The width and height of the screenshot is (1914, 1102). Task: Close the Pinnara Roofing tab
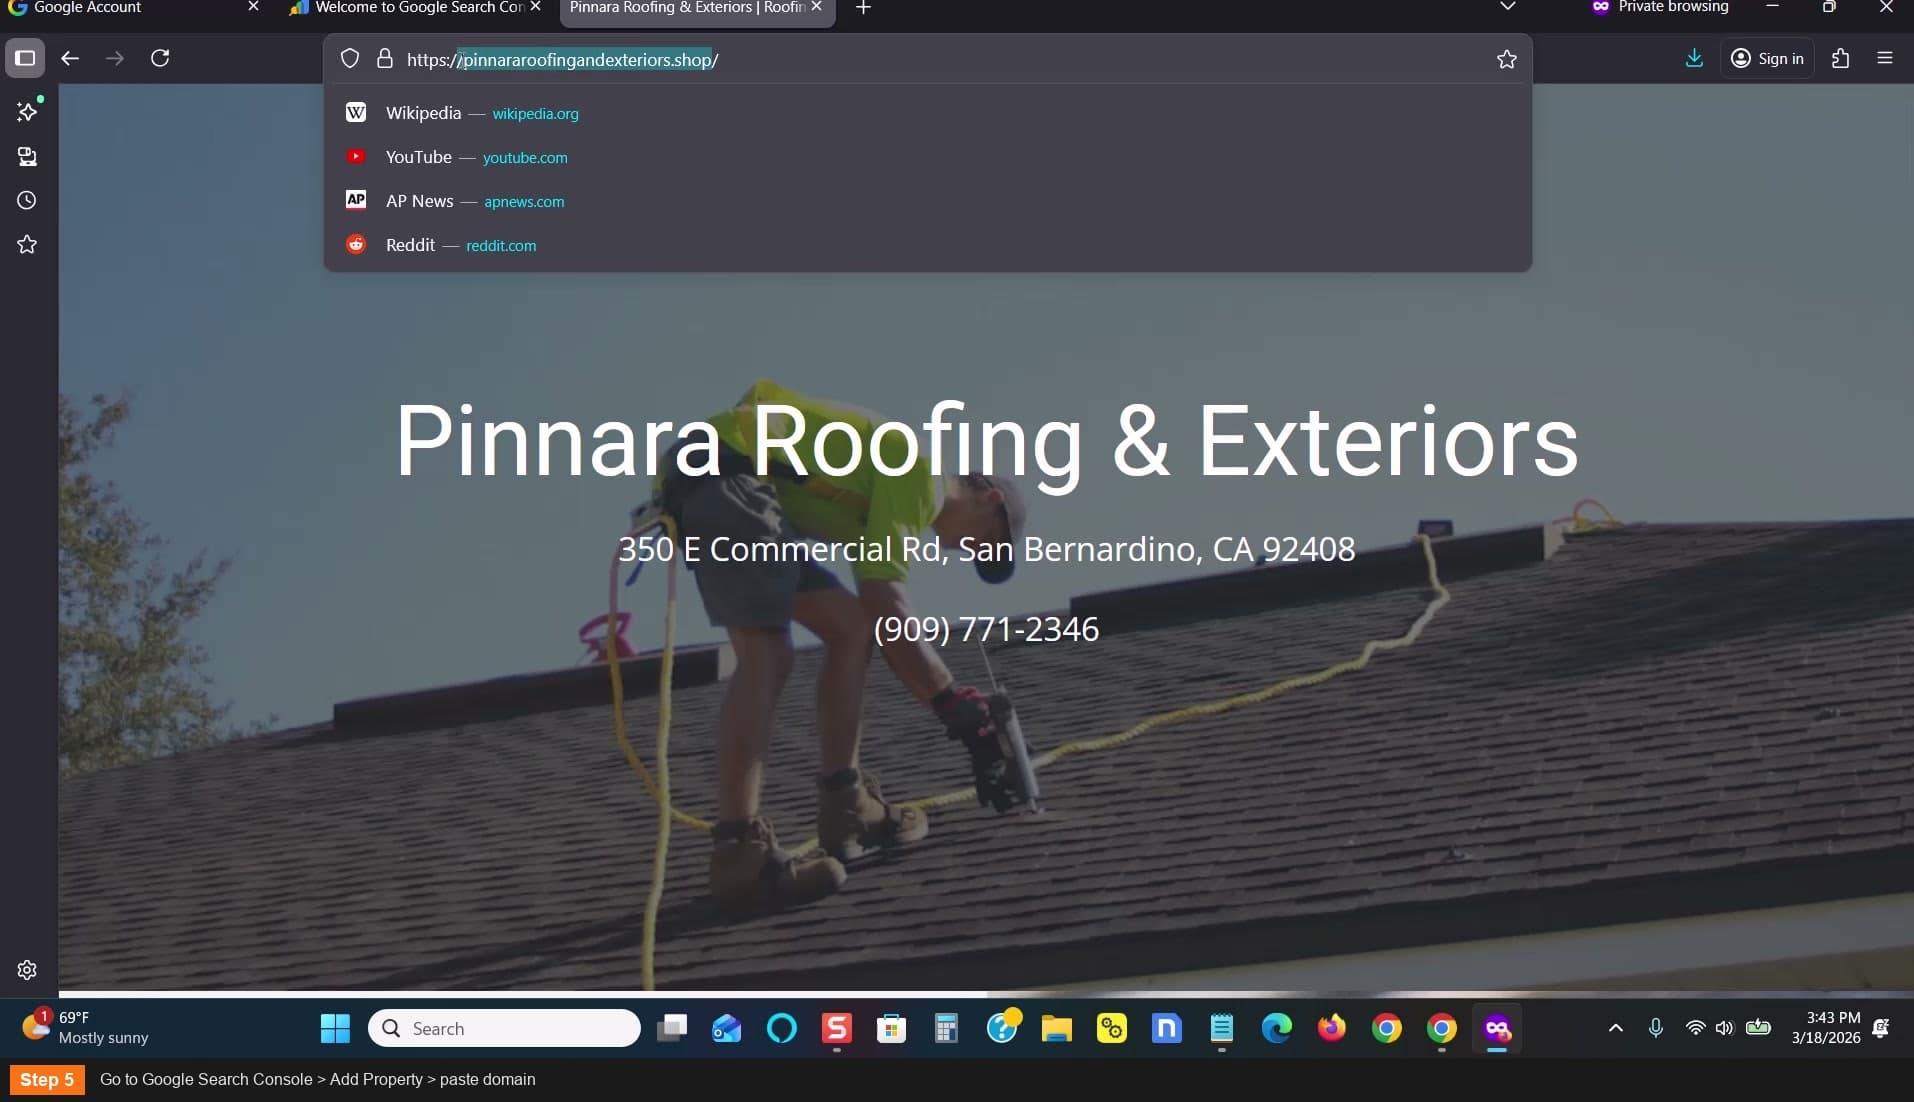pos(816,7)
